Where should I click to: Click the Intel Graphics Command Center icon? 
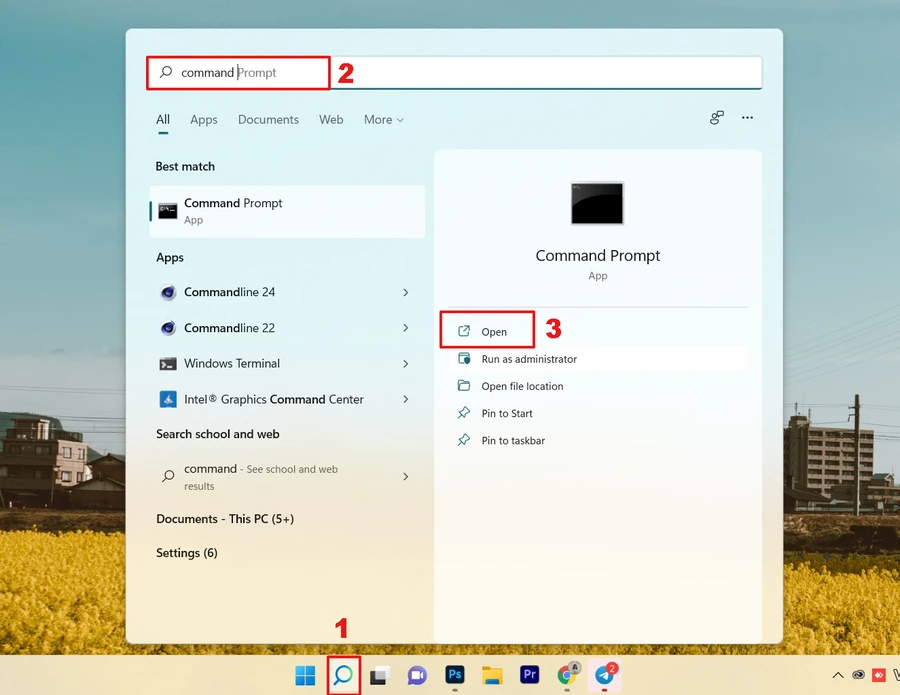168,399
